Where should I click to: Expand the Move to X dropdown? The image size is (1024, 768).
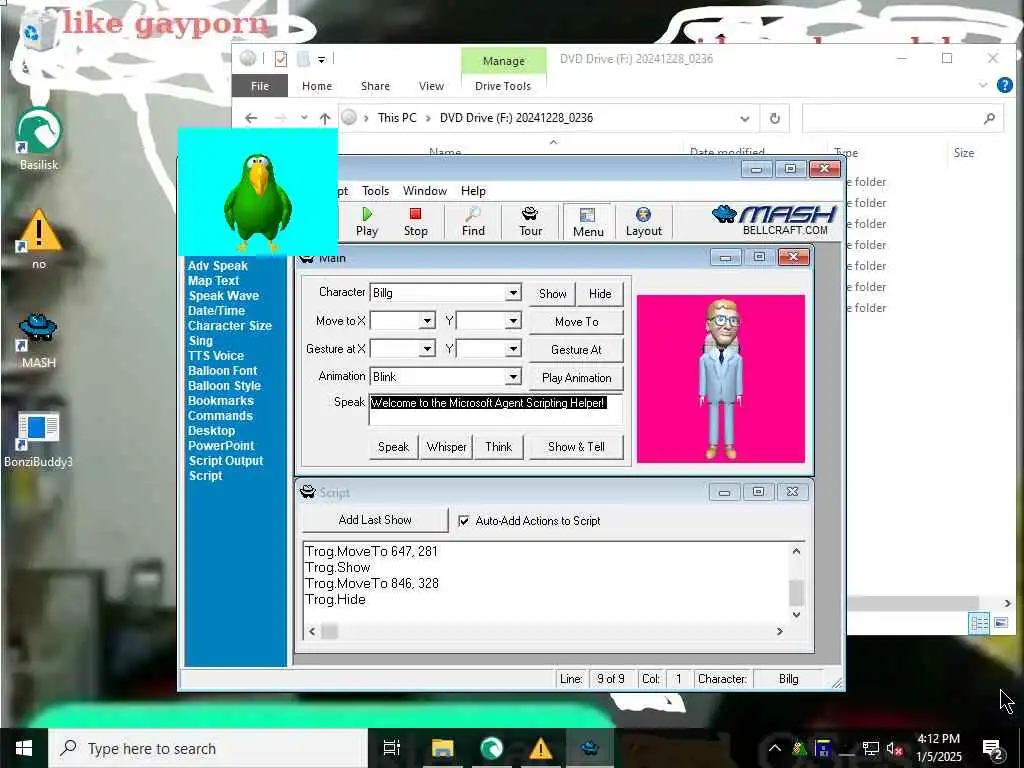coord(427,321)
